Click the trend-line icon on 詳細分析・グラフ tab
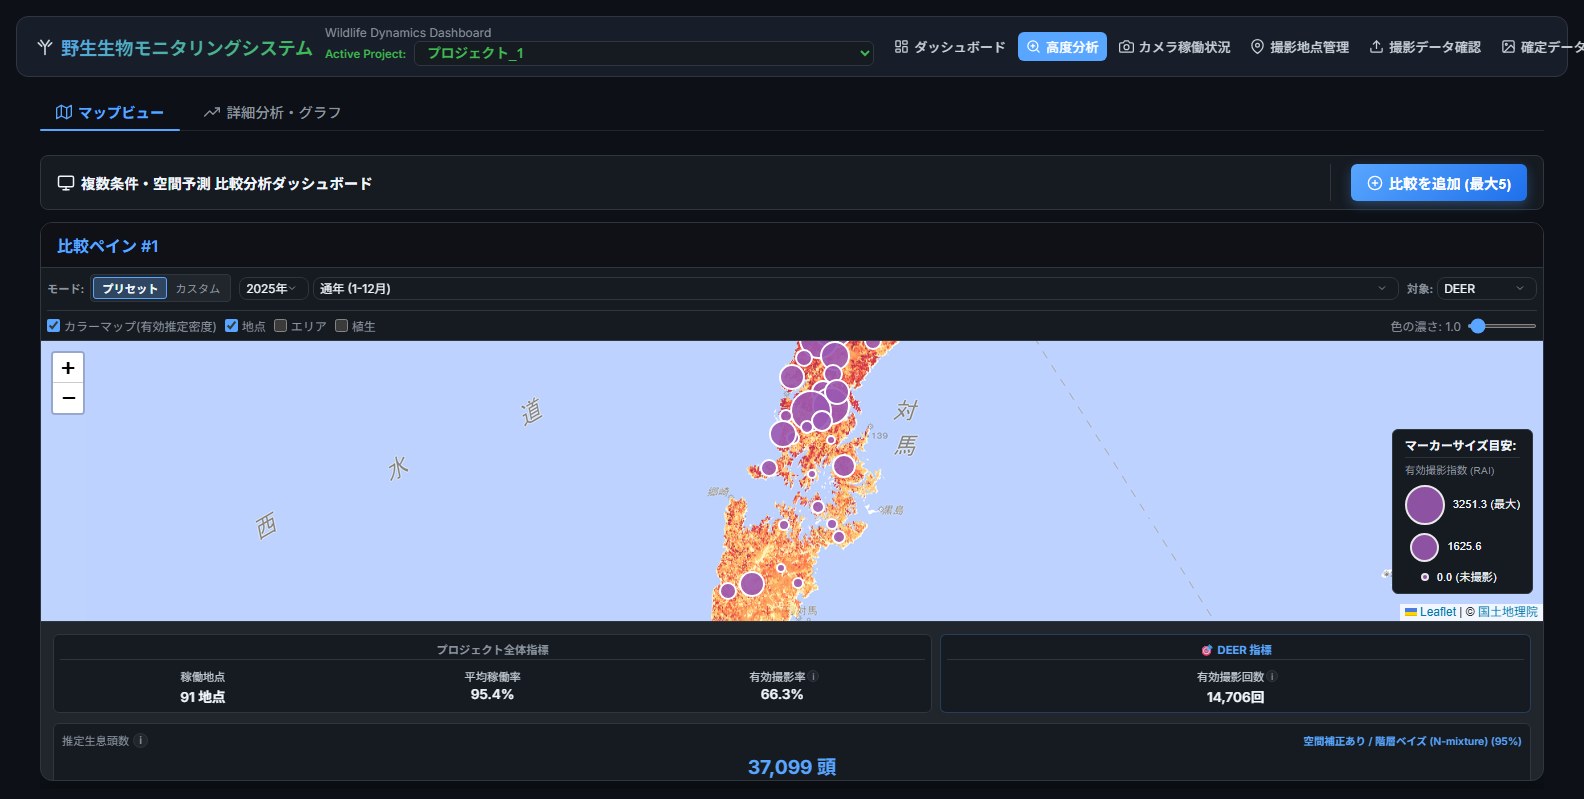The height and width of the screenshot is (799, 1584). [212, 112]
